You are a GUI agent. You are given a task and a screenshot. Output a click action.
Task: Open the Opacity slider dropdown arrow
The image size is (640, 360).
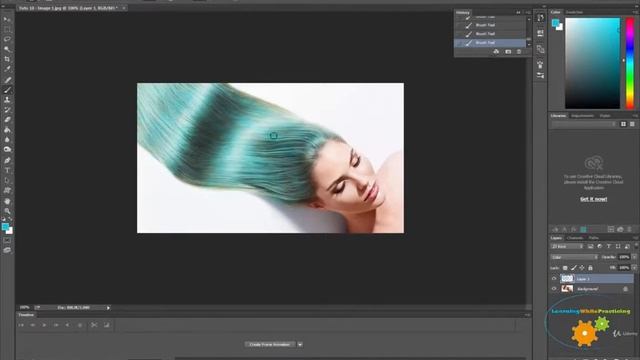pyautogui.click(x=634, y=257)
